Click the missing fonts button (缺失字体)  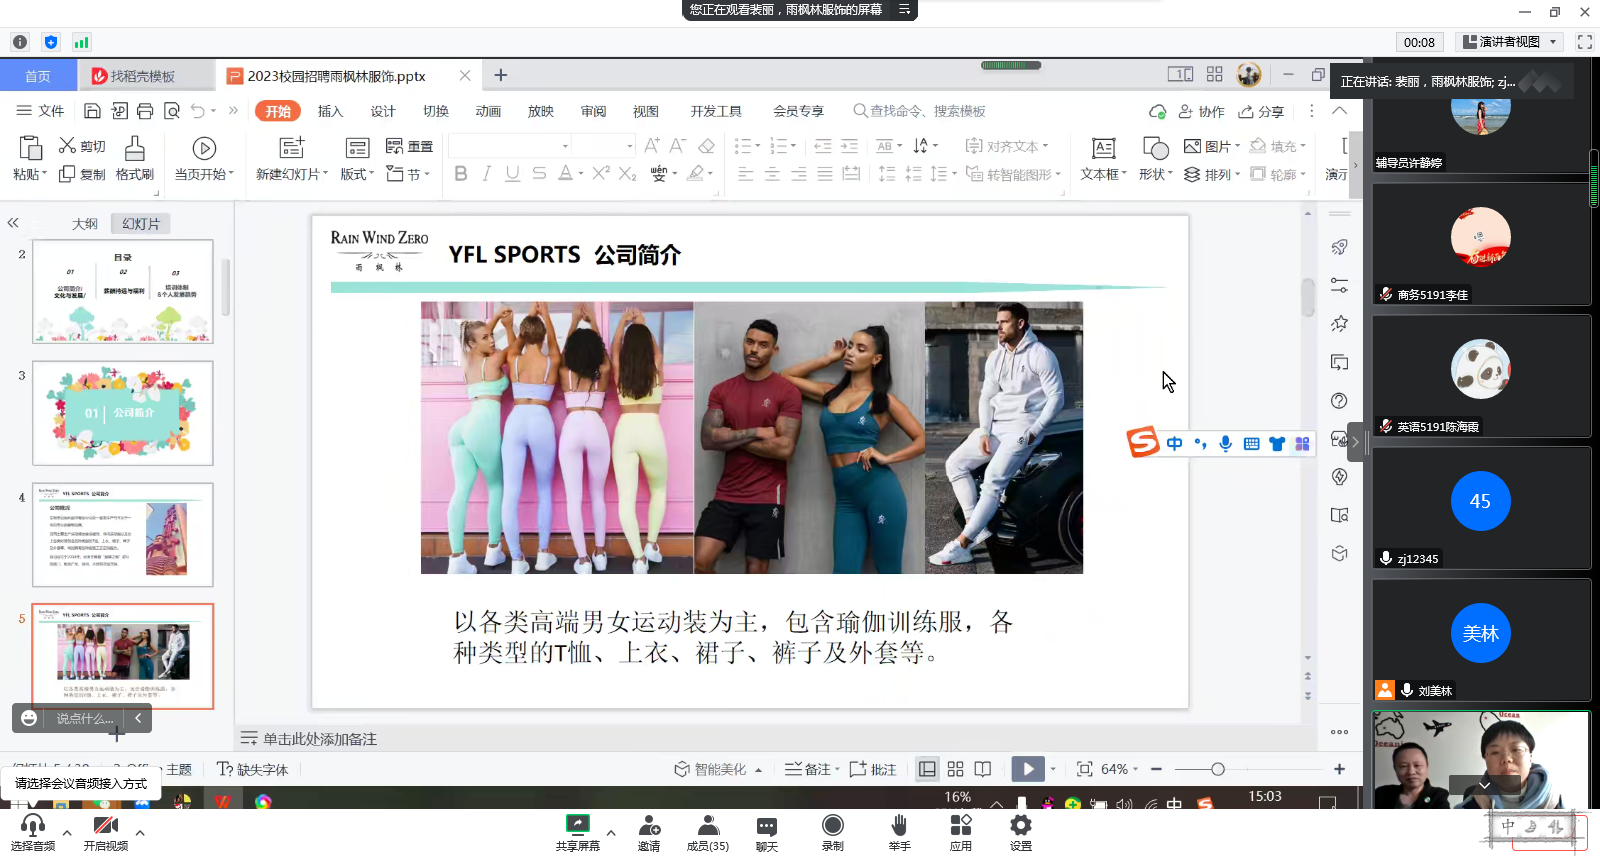(x=253, y=769)
